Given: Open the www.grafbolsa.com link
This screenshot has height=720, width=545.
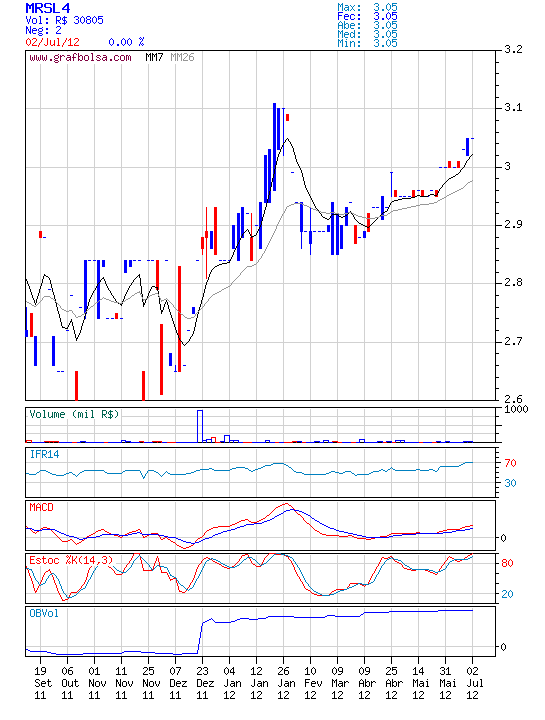Looking at the screenshot, I should 80,57.
